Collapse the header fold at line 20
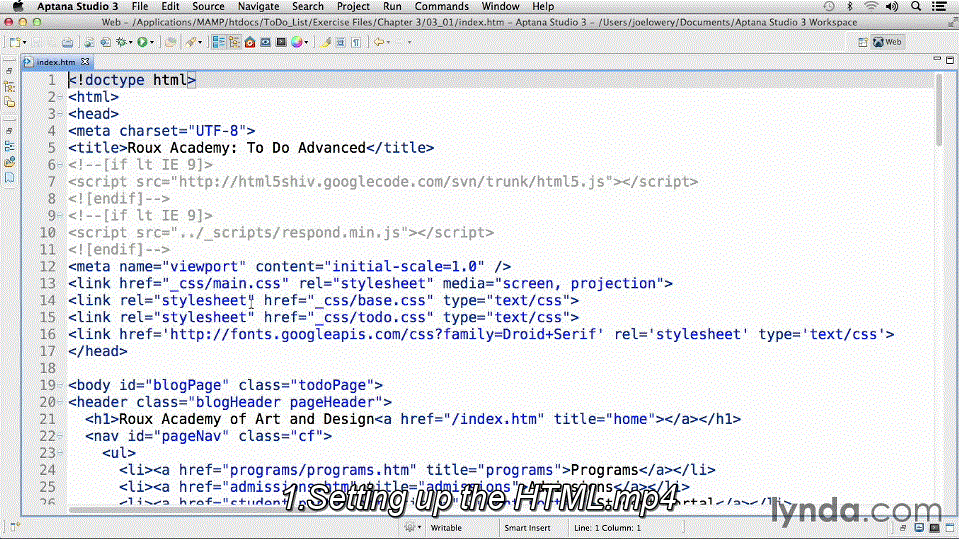Screen dimensions: 959x539 tap(60, 403)
